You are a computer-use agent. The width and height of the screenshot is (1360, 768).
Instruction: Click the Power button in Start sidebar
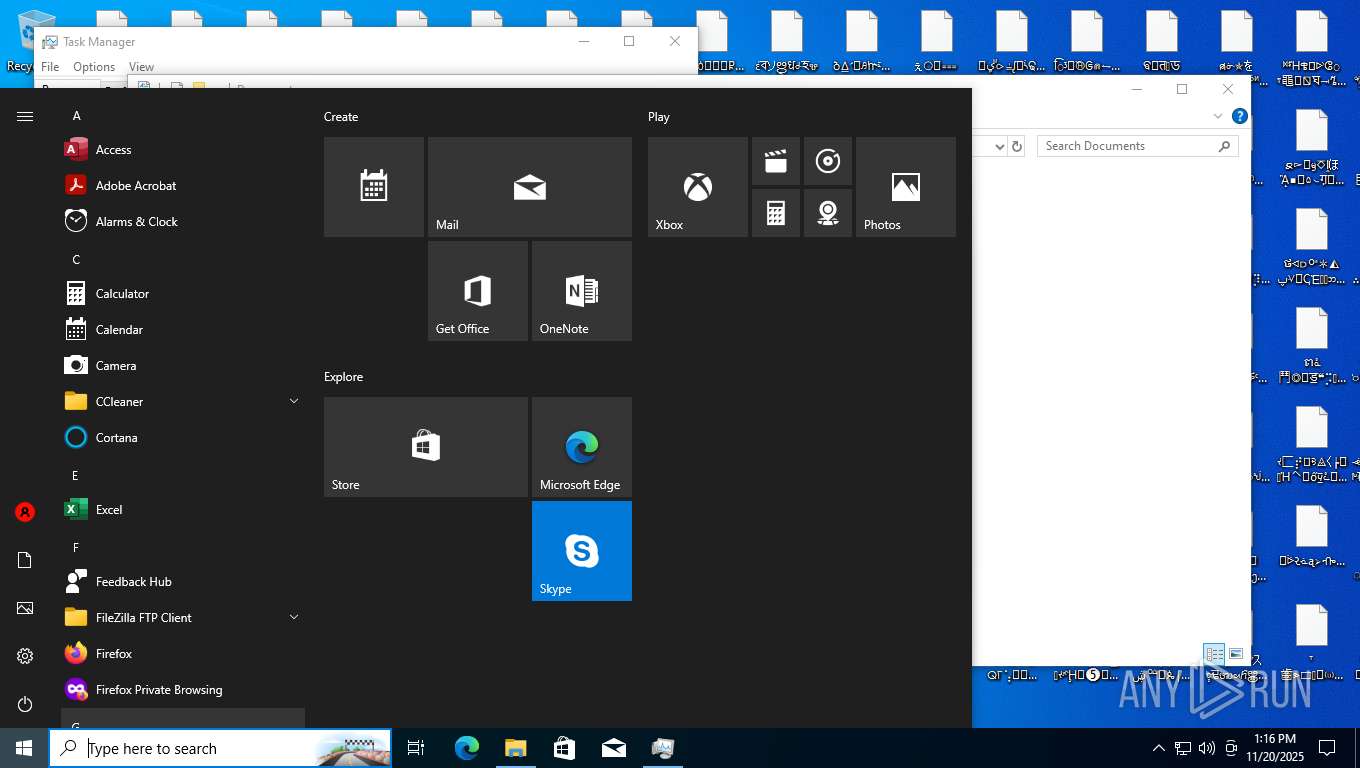pyautogui.click(x=25, y=704)
